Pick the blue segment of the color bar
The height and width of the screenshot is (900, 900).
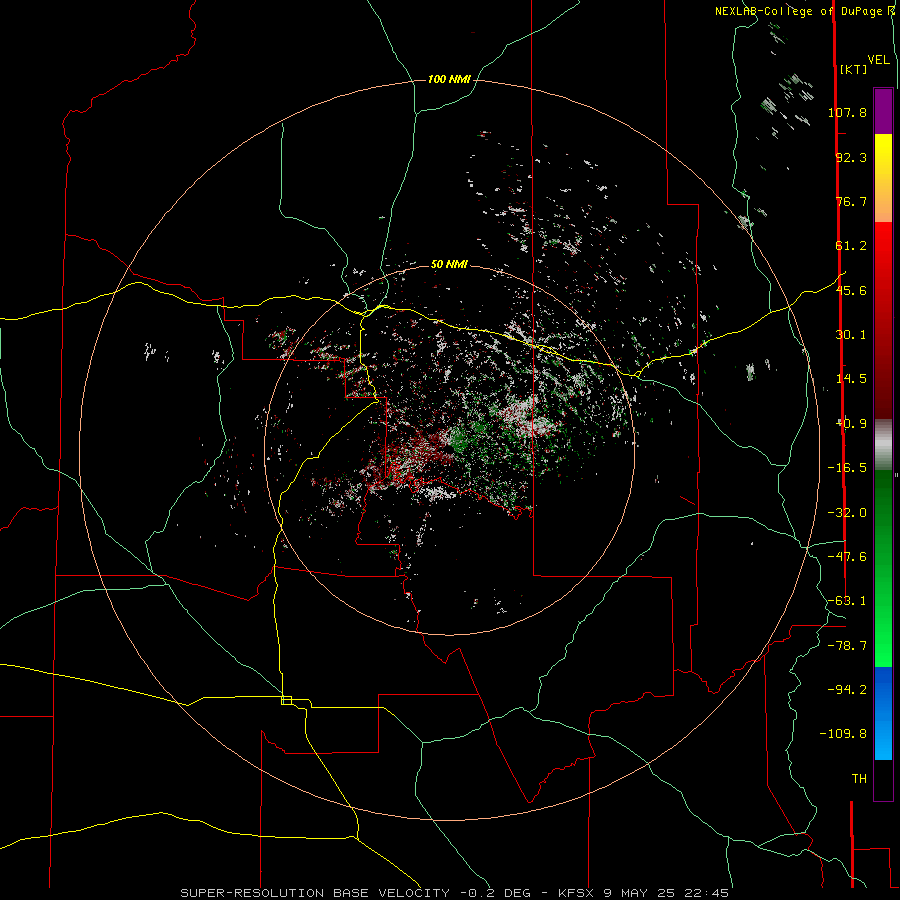click(x=883, y=713)
